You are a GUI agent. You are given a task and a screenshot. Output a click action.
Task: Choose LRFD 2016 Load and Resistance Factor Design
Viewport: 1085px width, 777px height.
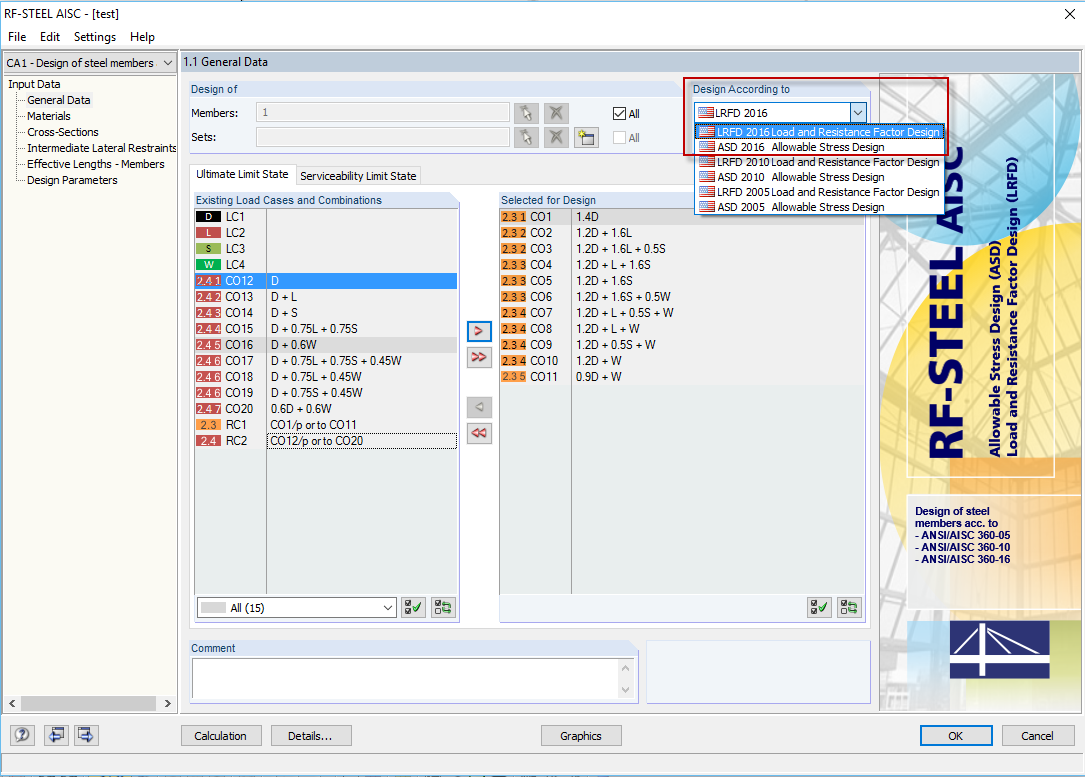[x=819, y=131]
